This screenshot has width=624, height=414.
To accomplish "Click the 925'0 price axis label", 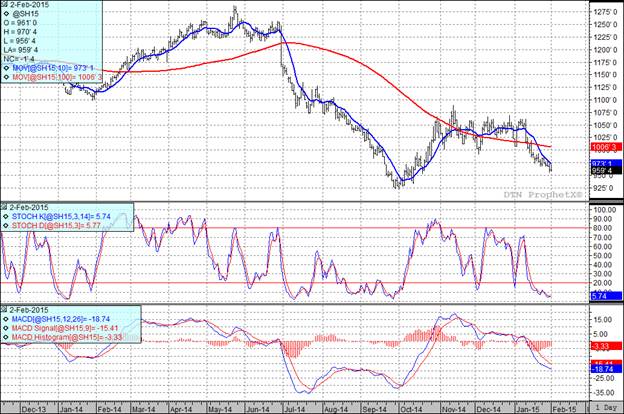I will tap(604, 187).
